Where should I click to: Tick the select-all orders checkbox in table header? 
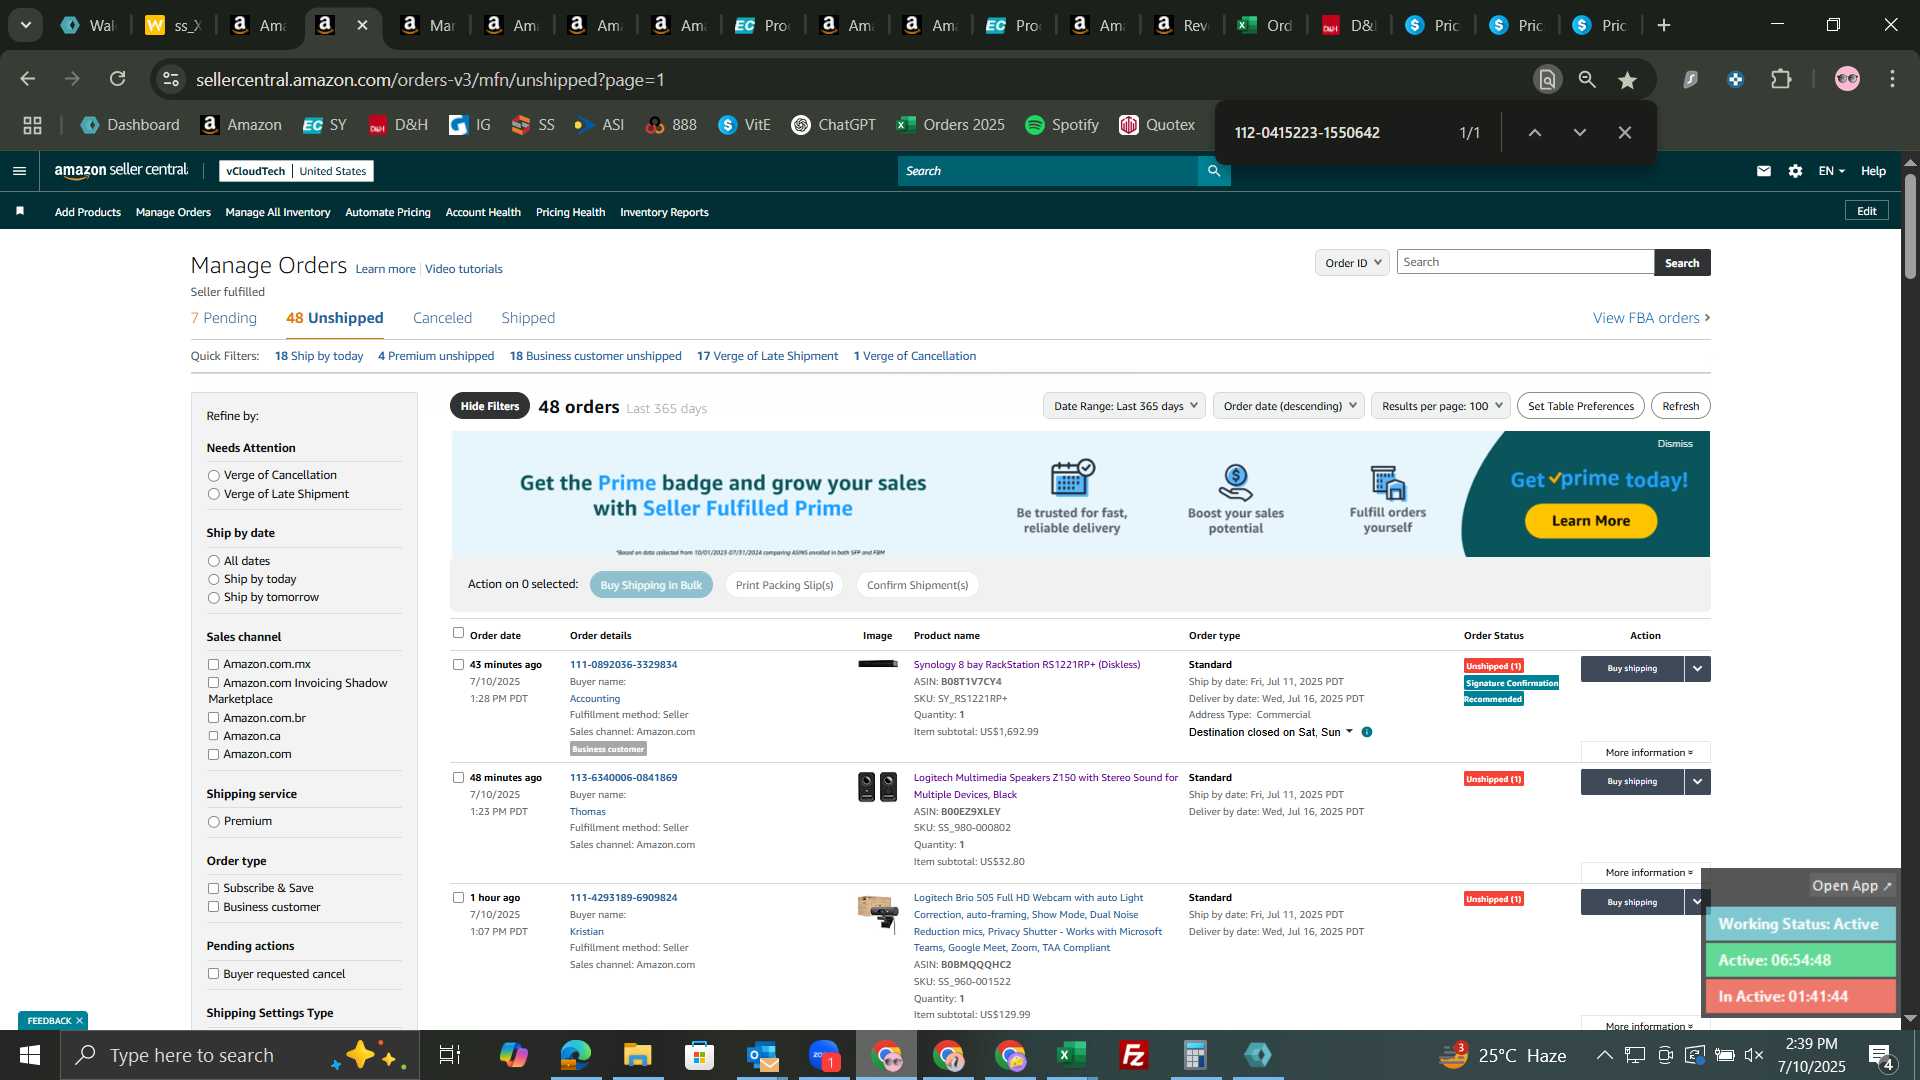[x=458, y=633]
